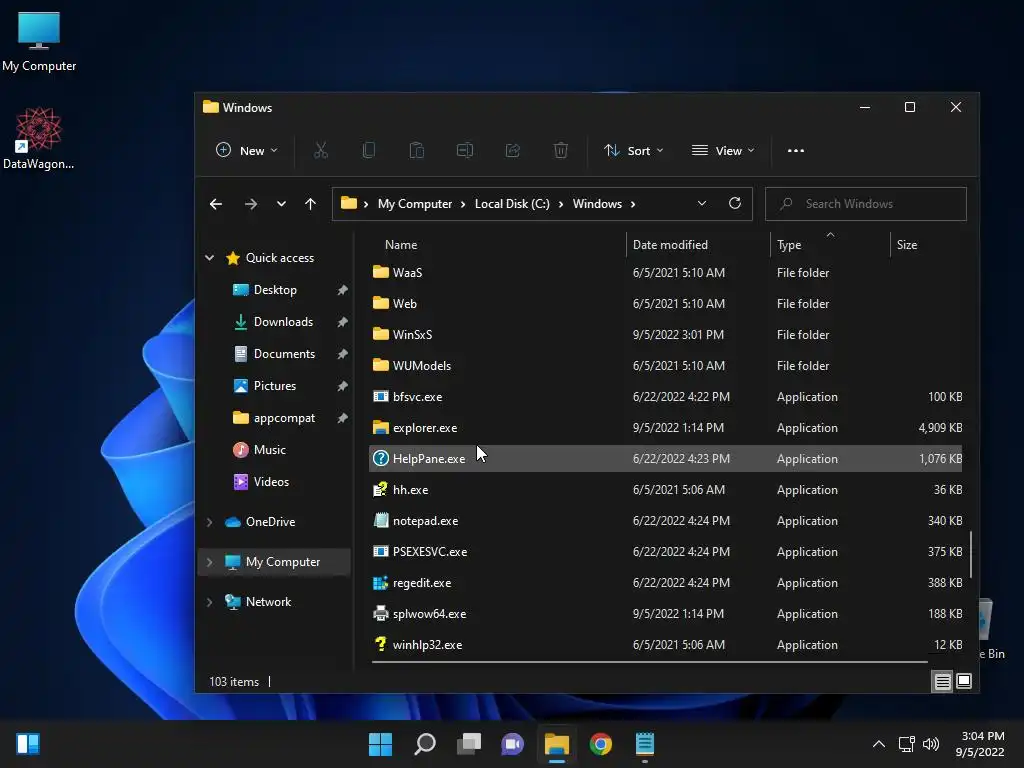Click the horizontal scrollbar under the file list
This screenshot has height=768, width=1024.
tap(649, 662)
